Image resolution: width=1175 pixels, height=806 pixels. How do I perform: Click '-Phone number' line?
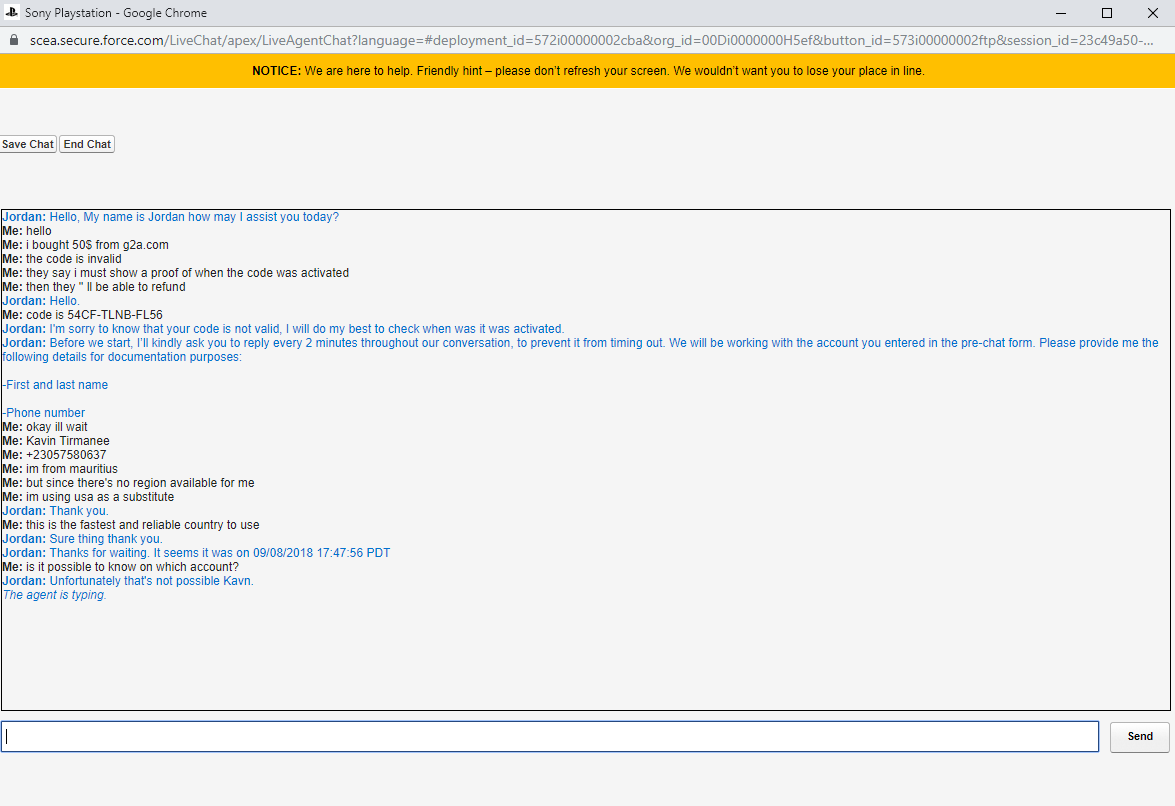(x=43, y=413)
